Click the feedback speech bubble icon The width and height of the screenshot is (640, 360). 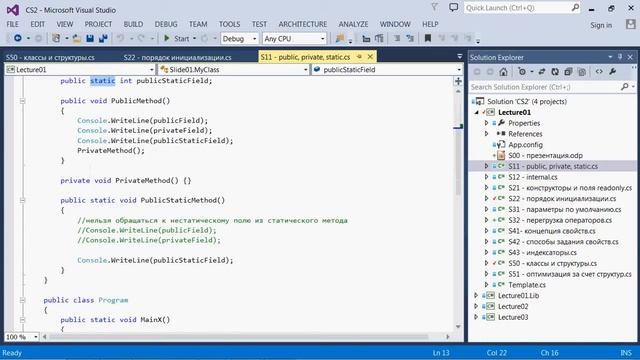point(453,7)
